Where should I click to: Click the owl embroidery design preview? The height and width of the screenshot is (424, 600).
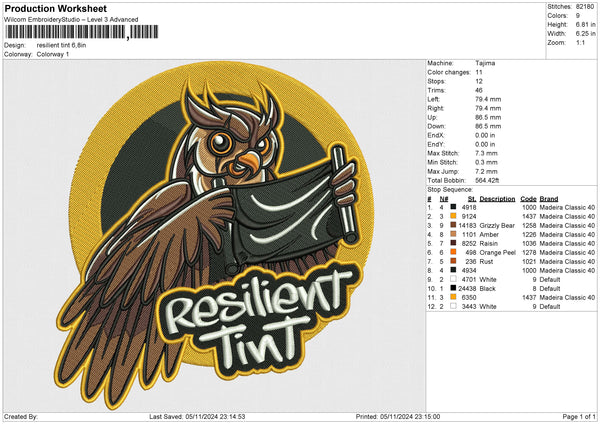point(214,235)
